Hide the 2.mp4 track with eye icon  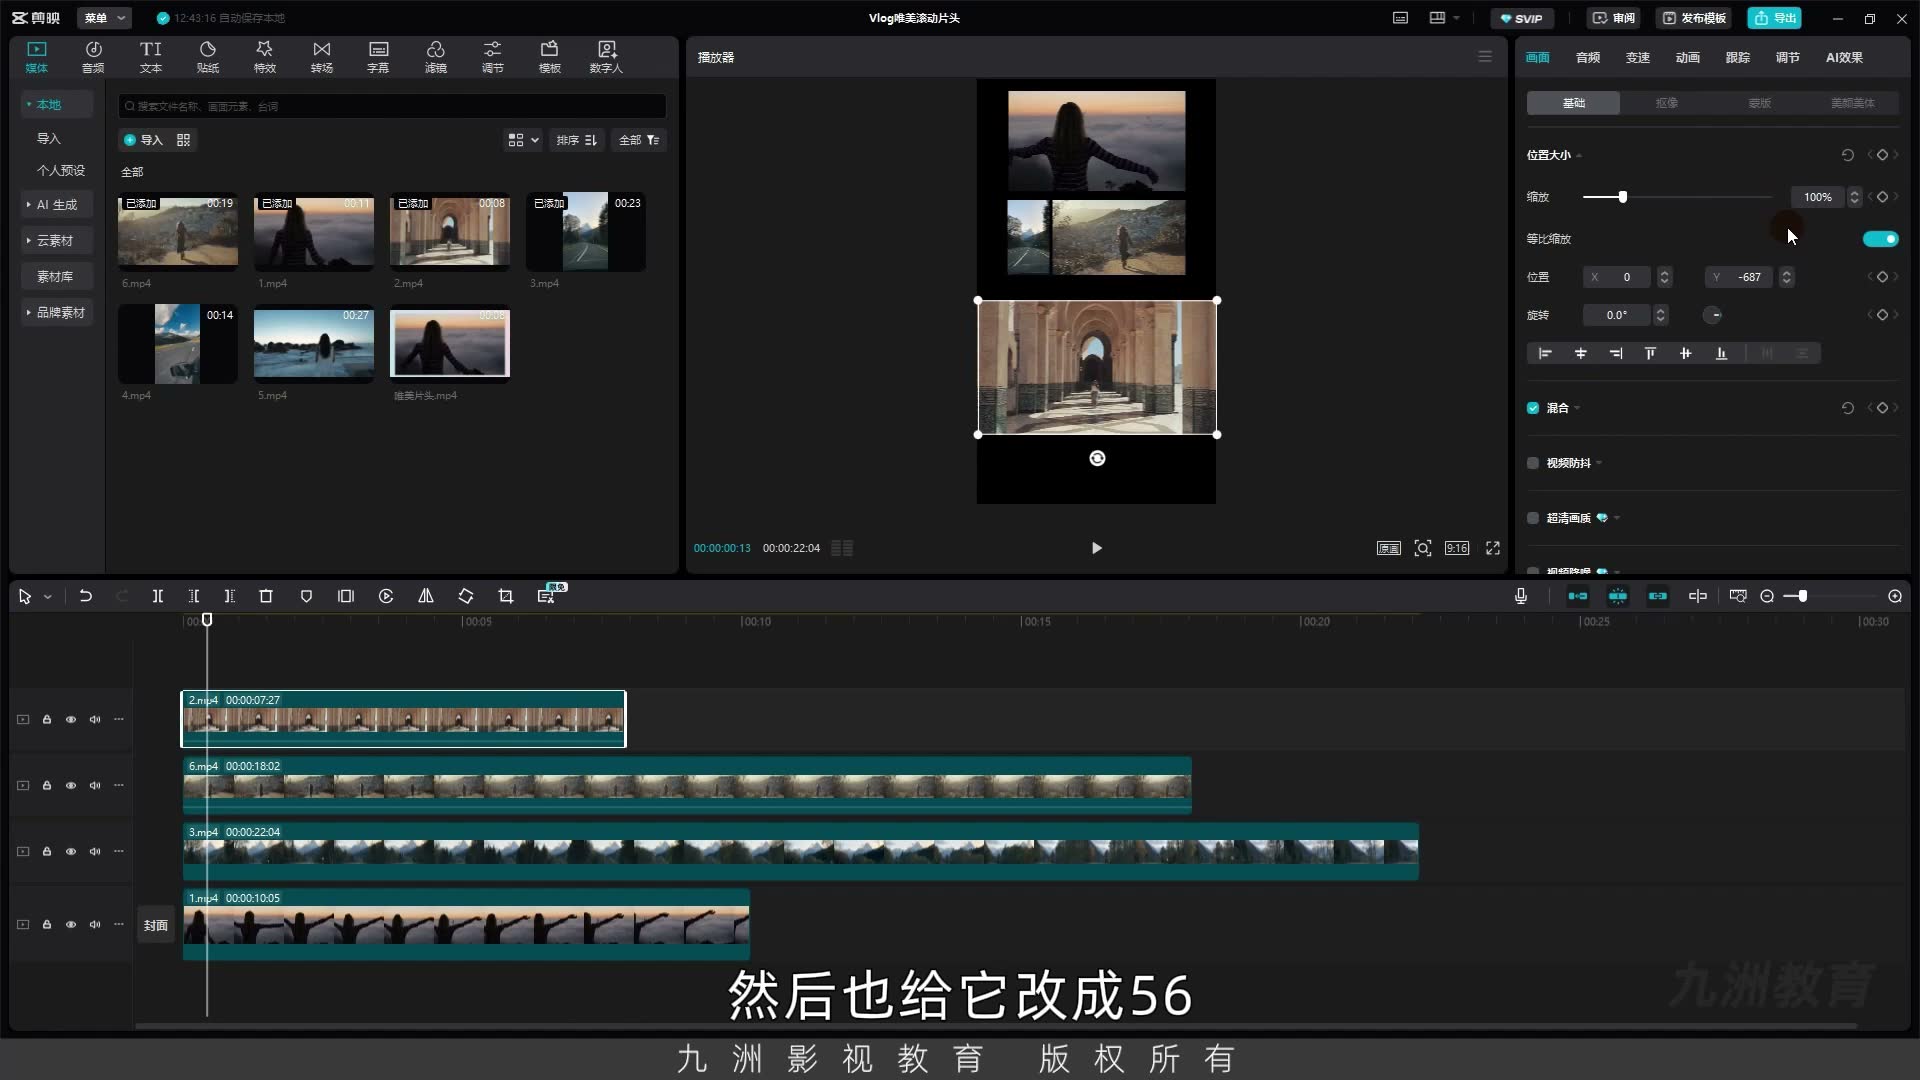(71, 719)
